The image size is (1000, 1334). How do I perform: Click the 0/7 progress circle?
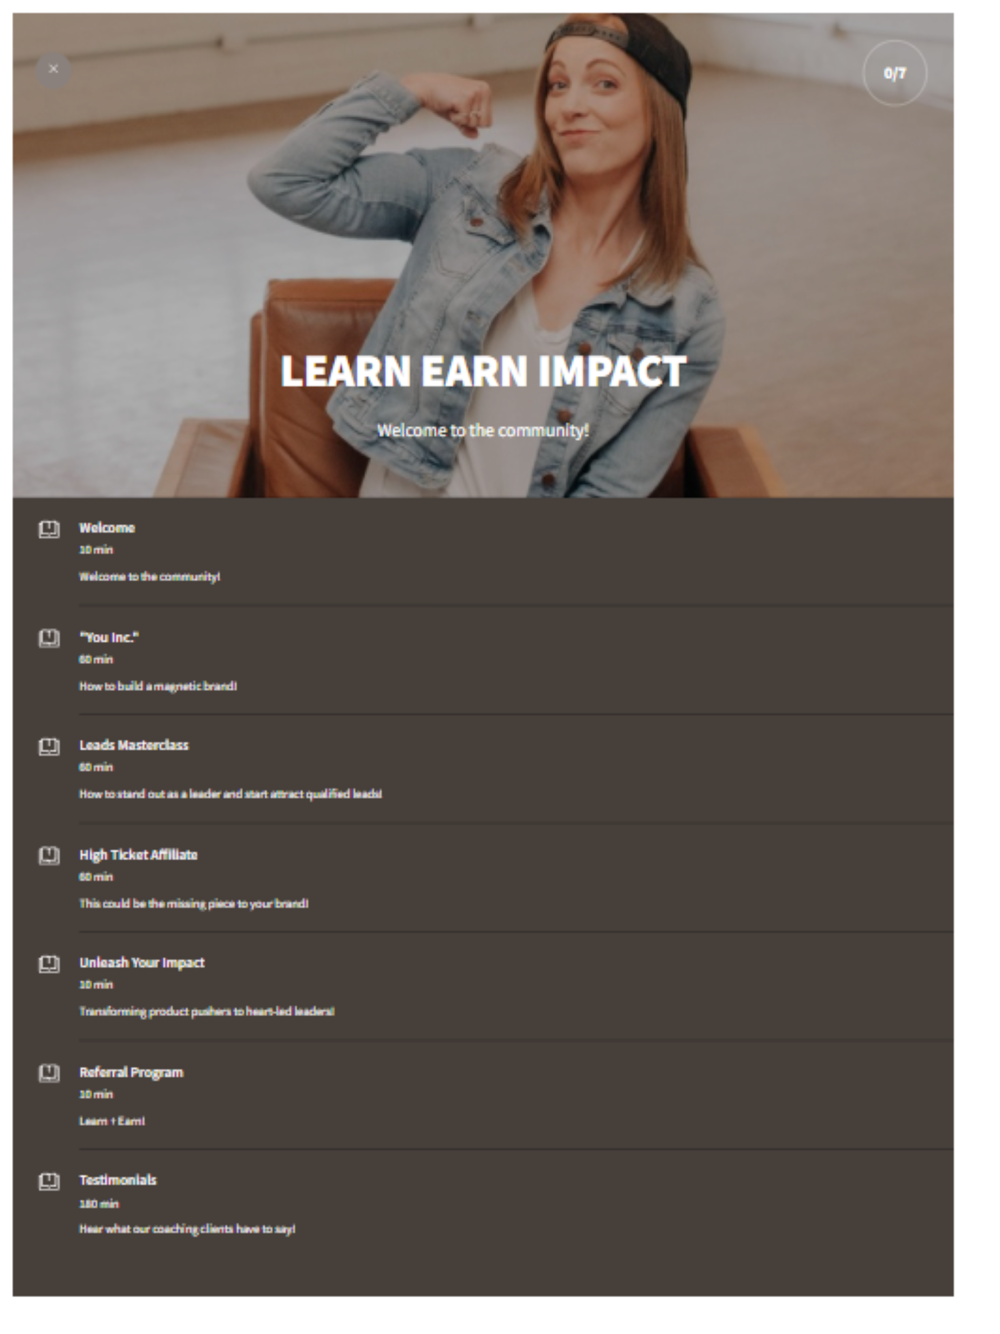tap(895, 73)
